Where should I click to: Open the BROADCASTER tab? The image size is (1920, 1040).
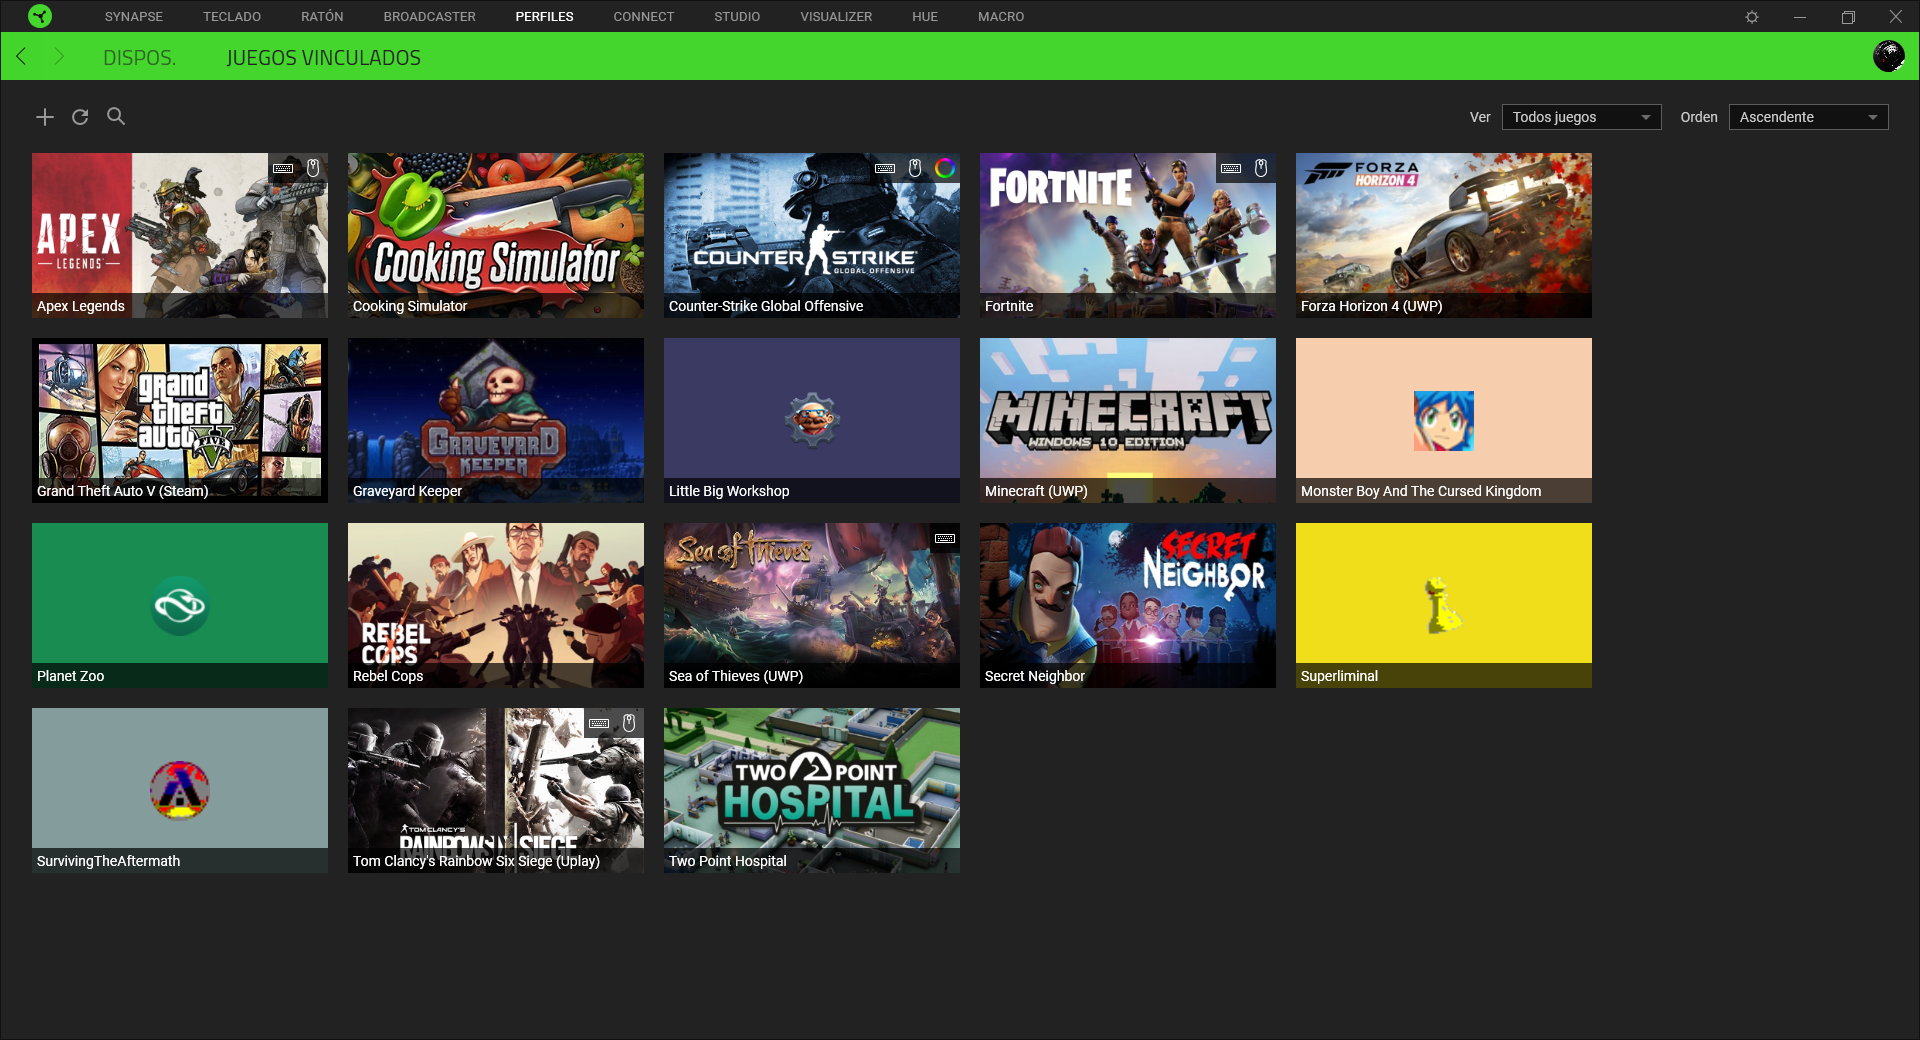pyautogui.click(x=429, y=17)
